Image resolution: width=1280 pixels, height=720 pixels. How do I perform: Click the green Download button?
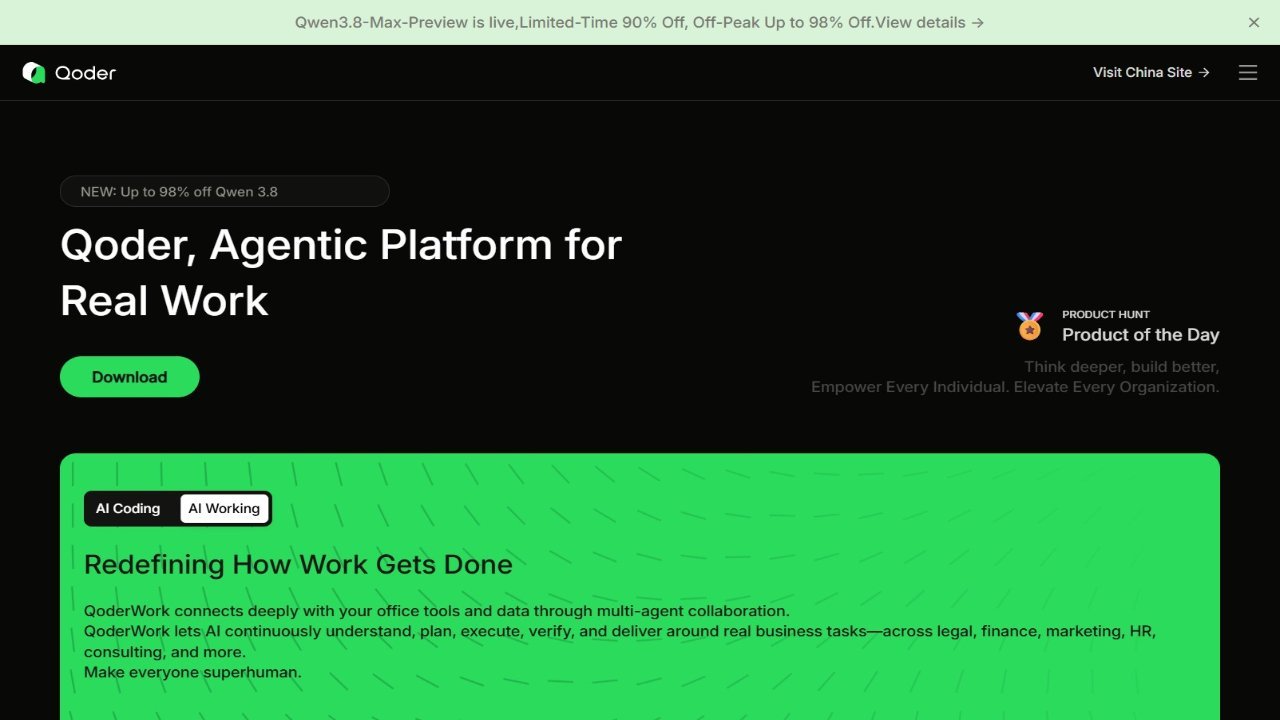130,377
